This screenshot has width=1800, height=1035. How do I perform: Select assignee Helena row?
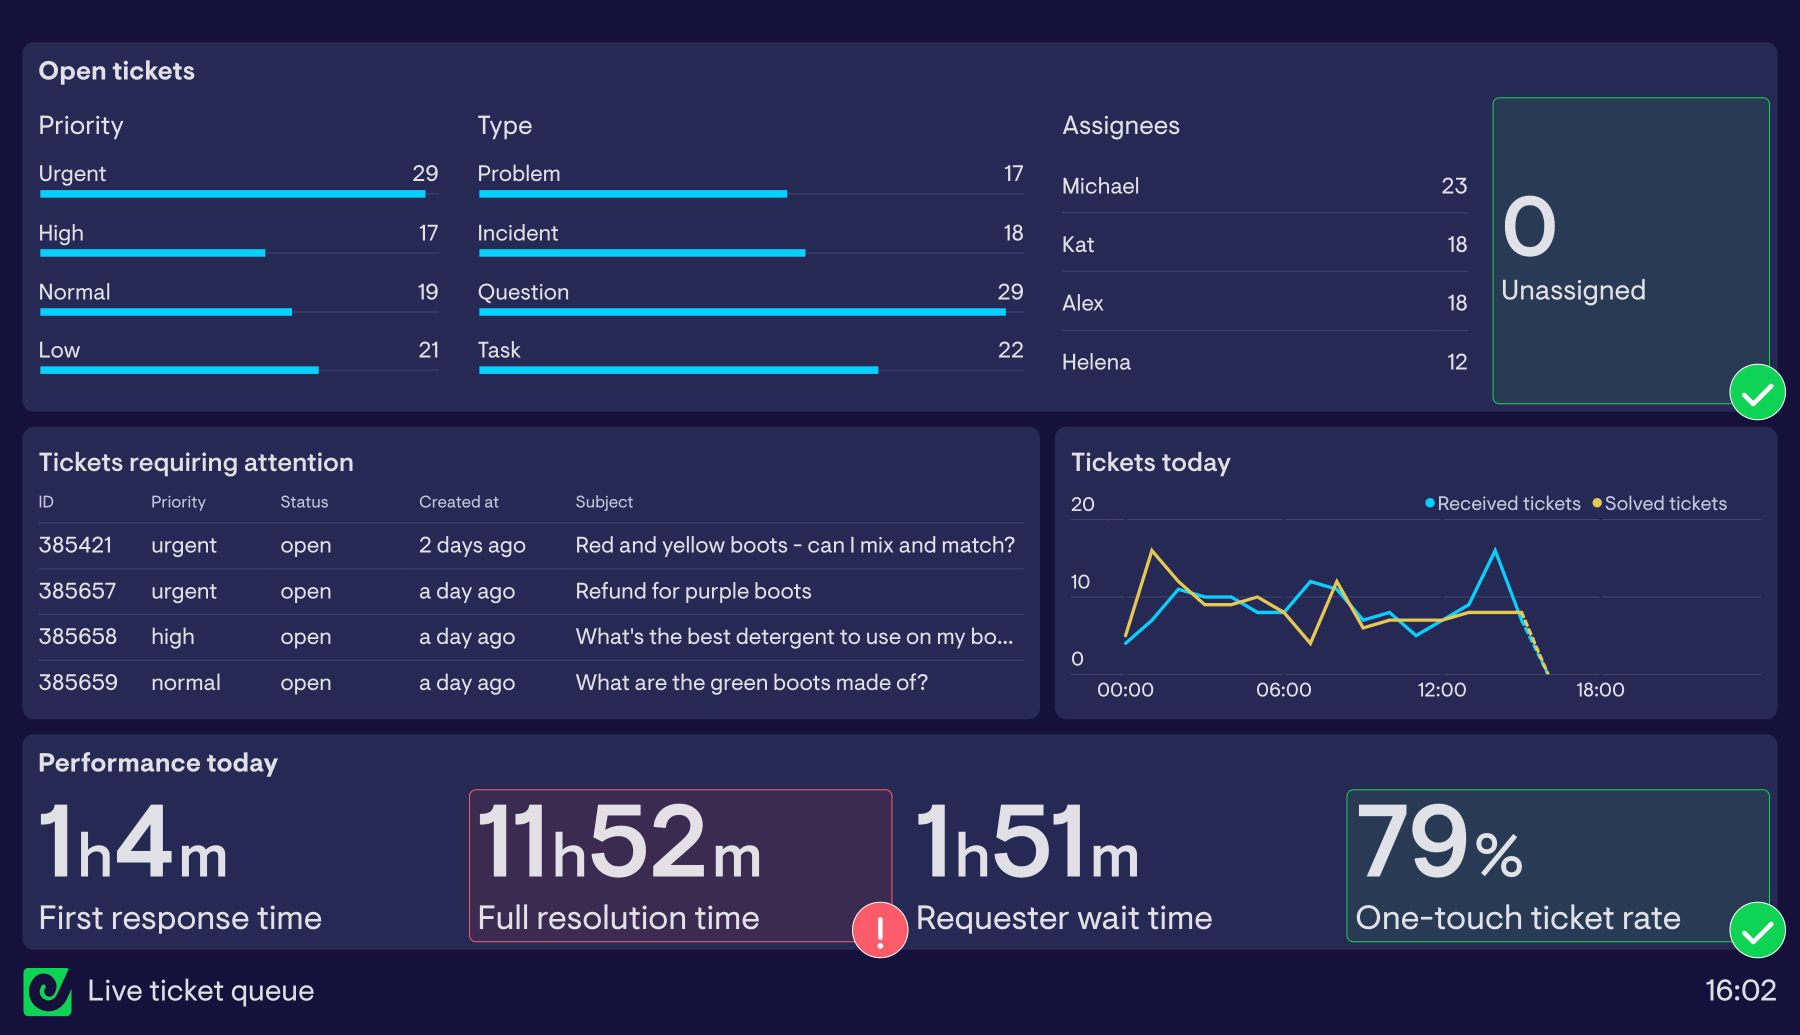[x=1264, y=362]
